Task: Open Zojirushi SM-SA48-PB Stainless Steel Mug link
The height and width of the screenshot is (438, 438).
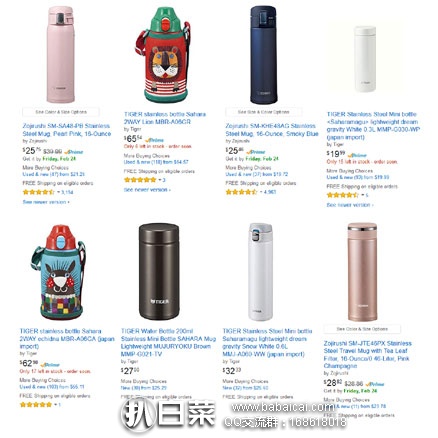Action: pos(67,130)
